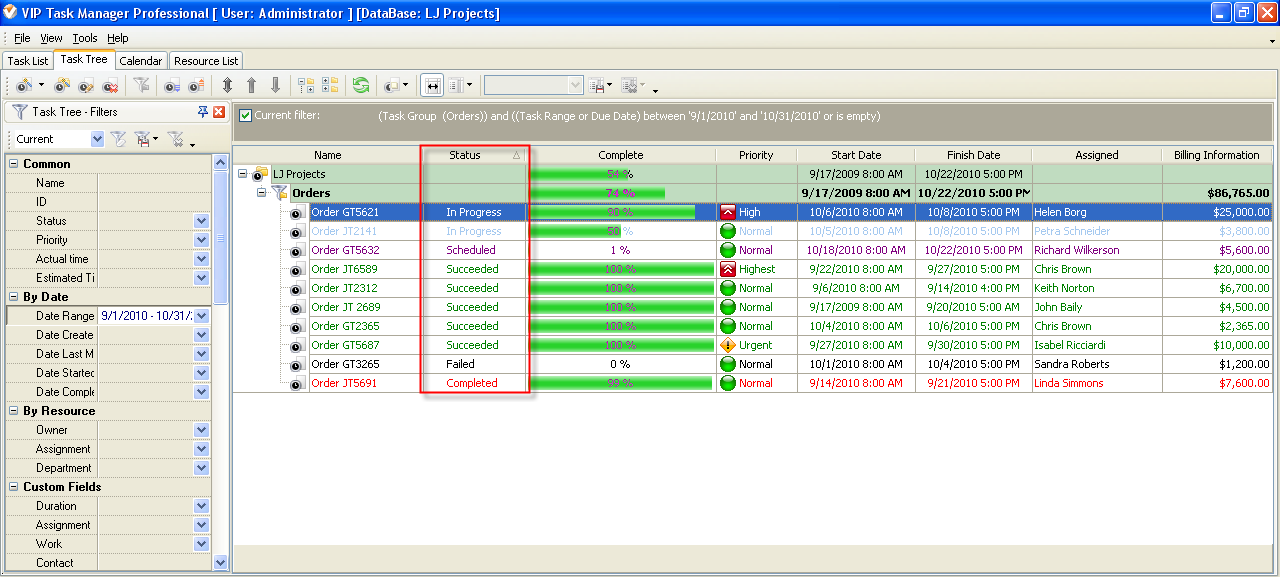Collapse the LJ Projects tree node
Screen dimensions: 1280x577
pyautogui.click(x=242, y=174)
